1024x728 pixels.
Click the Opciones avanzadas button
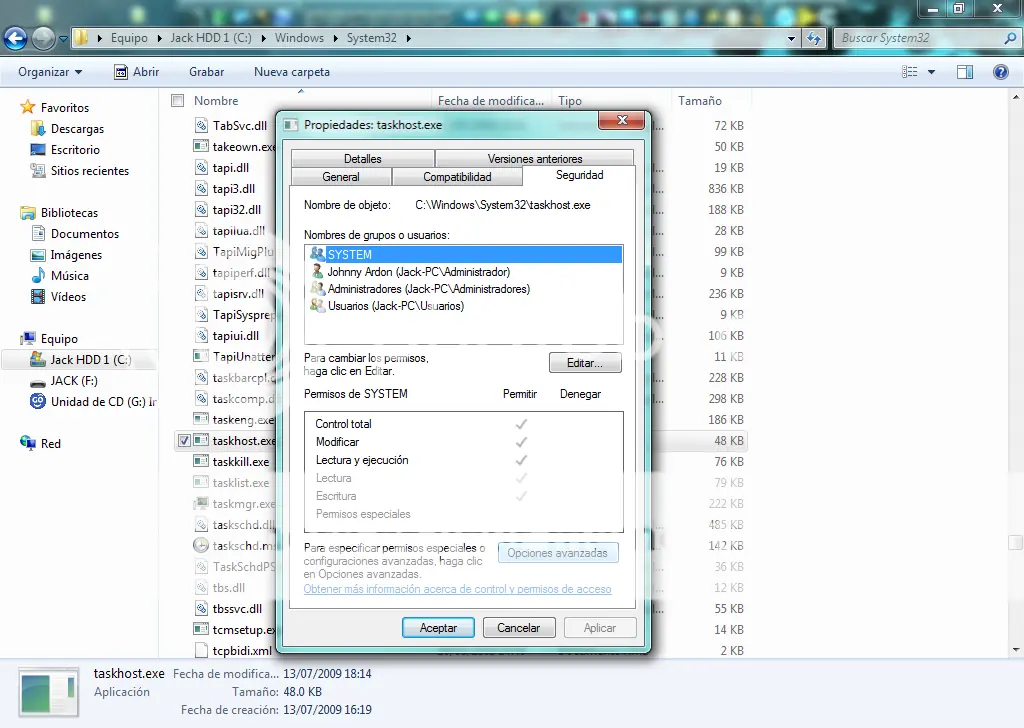[558, 553]
